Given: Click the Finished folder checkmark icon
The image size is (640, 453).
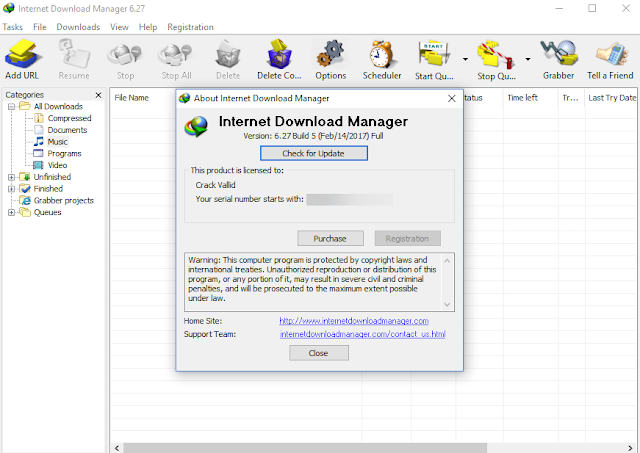Looking at the screenshot, I should (25, 189).
